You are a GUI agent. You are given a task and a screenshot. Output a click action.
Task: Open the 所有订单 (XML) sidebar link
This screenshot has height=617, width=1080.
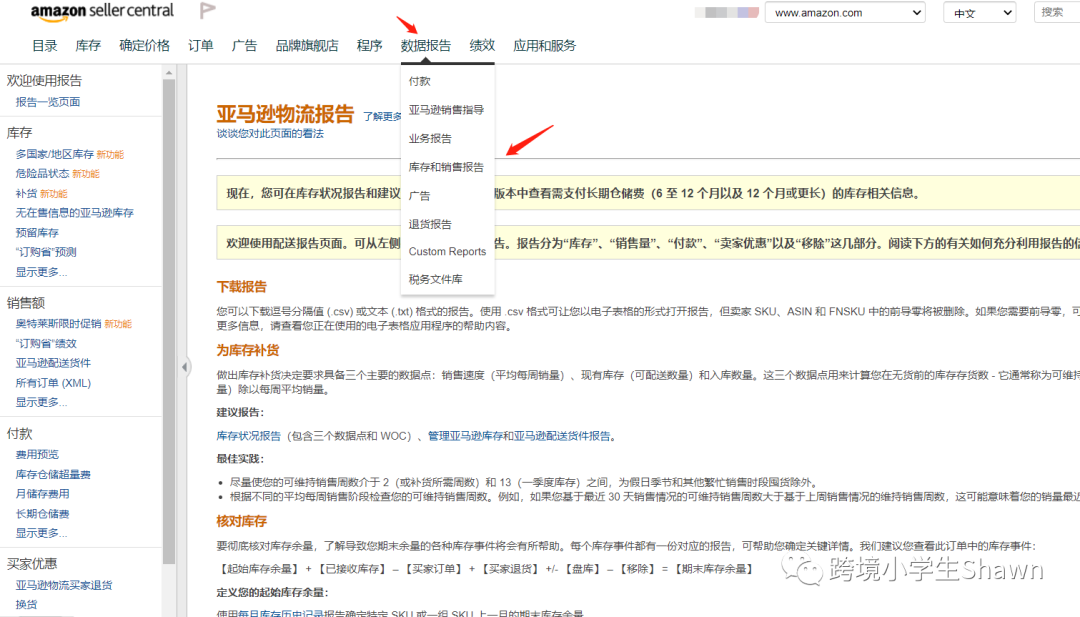point(53,383)
